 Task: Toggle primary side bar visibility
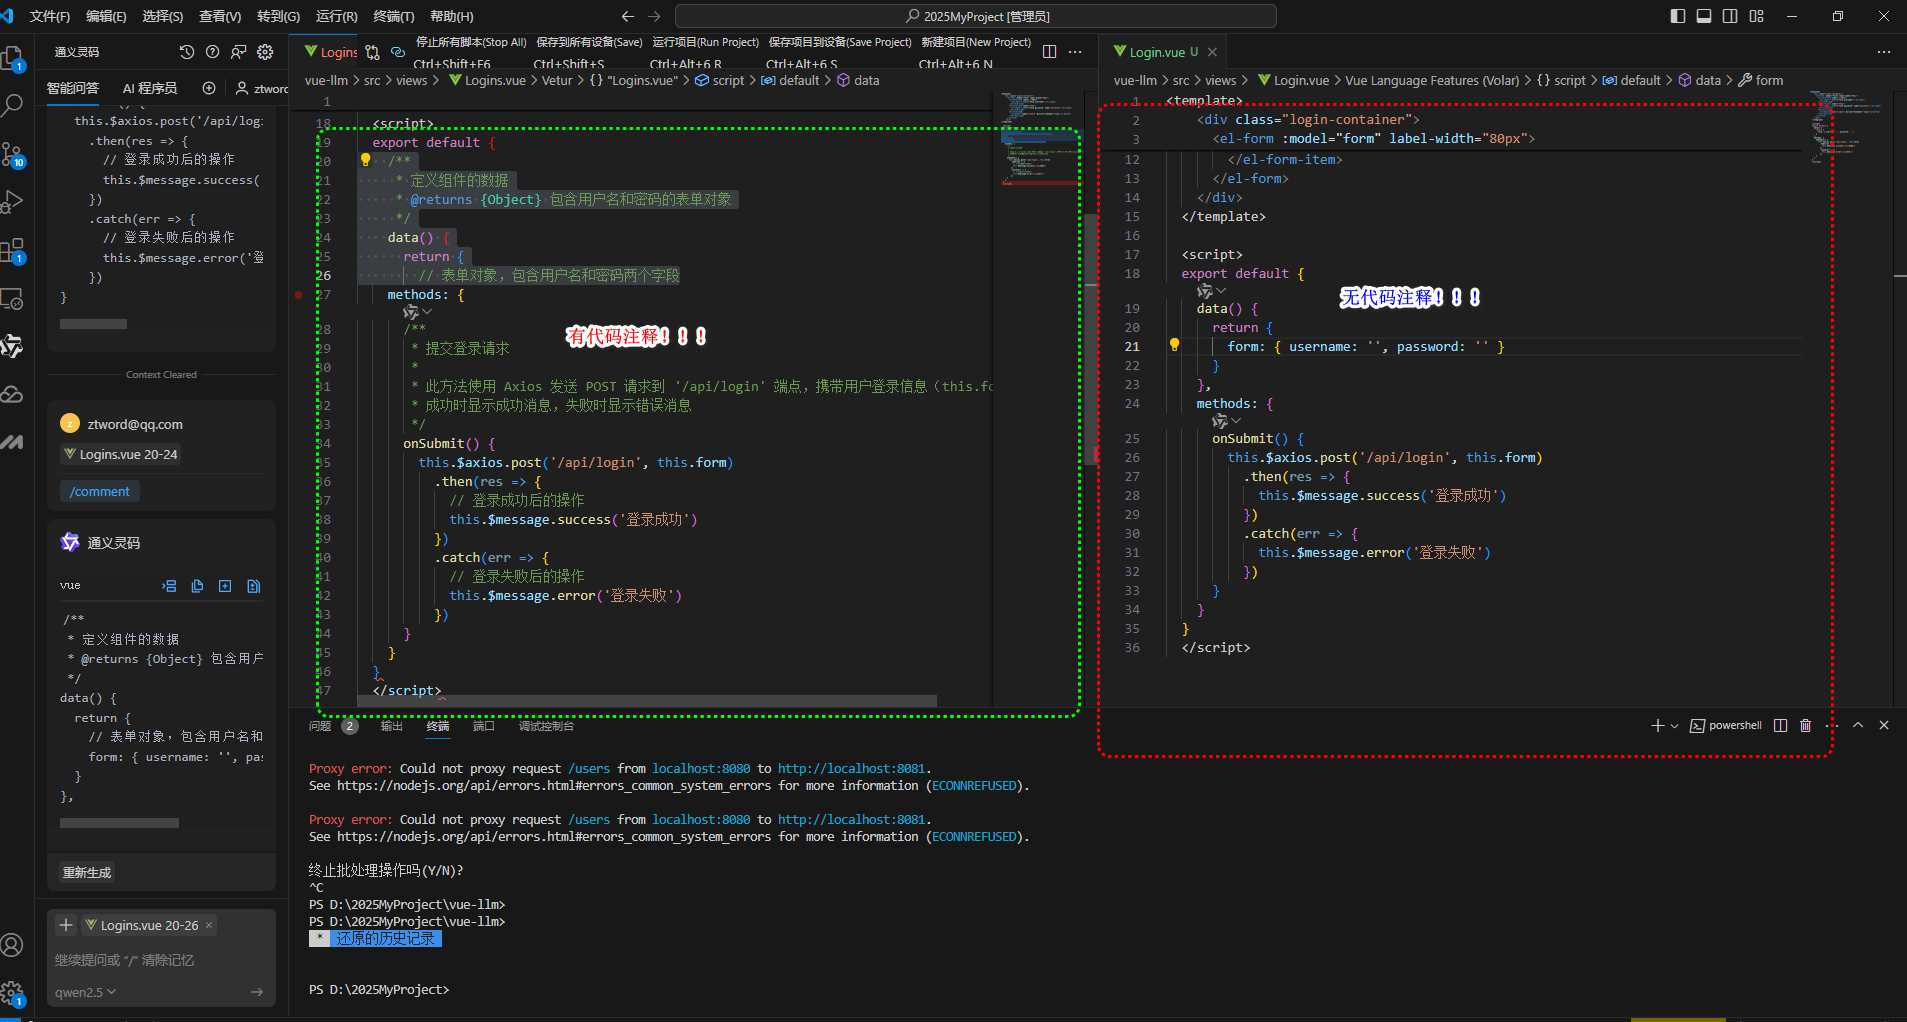point(1678,16)
